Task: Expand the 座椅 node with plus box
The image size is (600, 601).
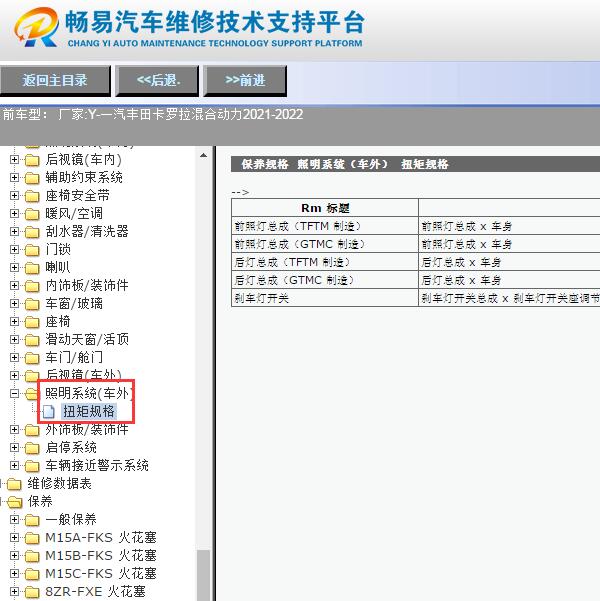Action: 14,322
